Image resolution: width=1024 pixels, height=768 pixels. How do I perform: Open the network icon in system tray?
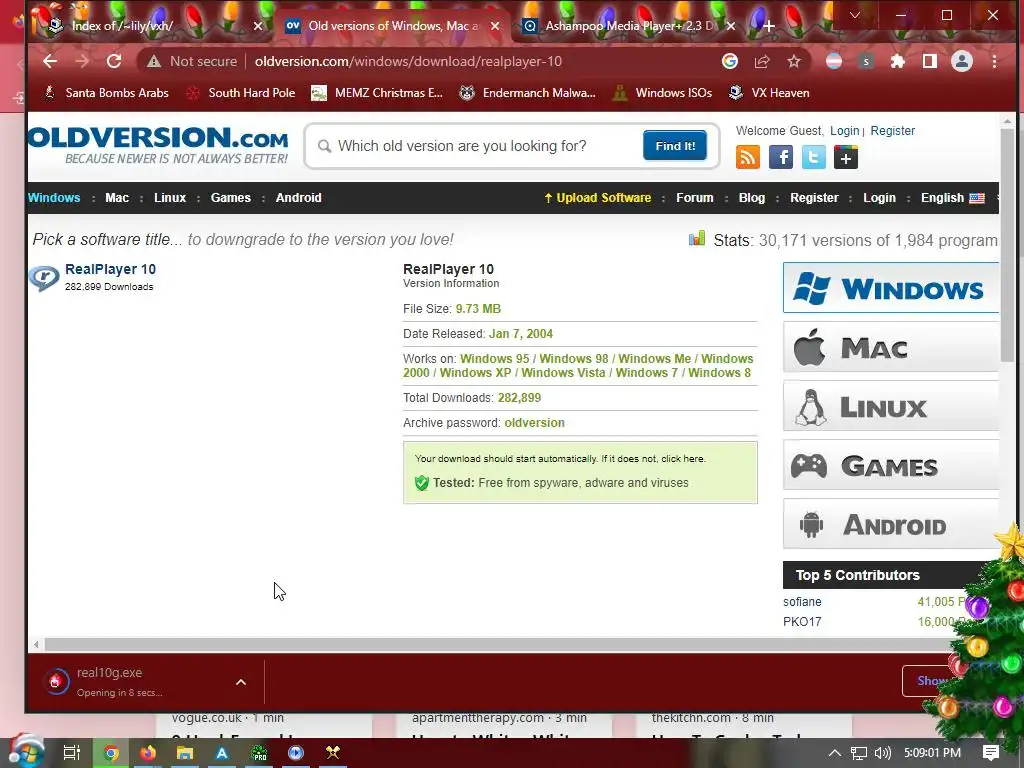pyautogui.click(x=859, y=753)
